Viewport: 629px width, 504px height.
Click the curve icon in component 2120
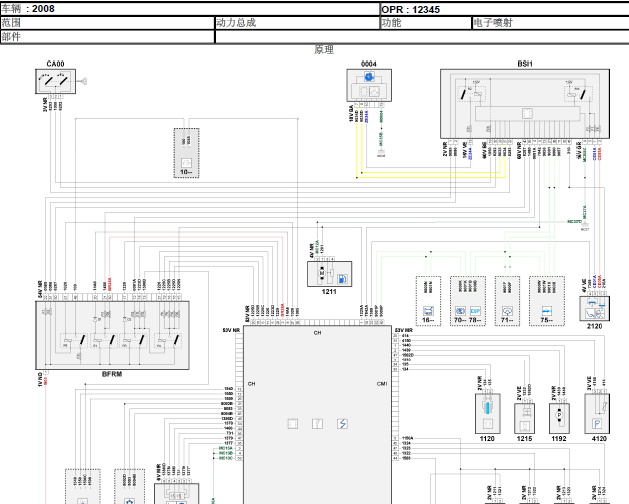point(590,313)
